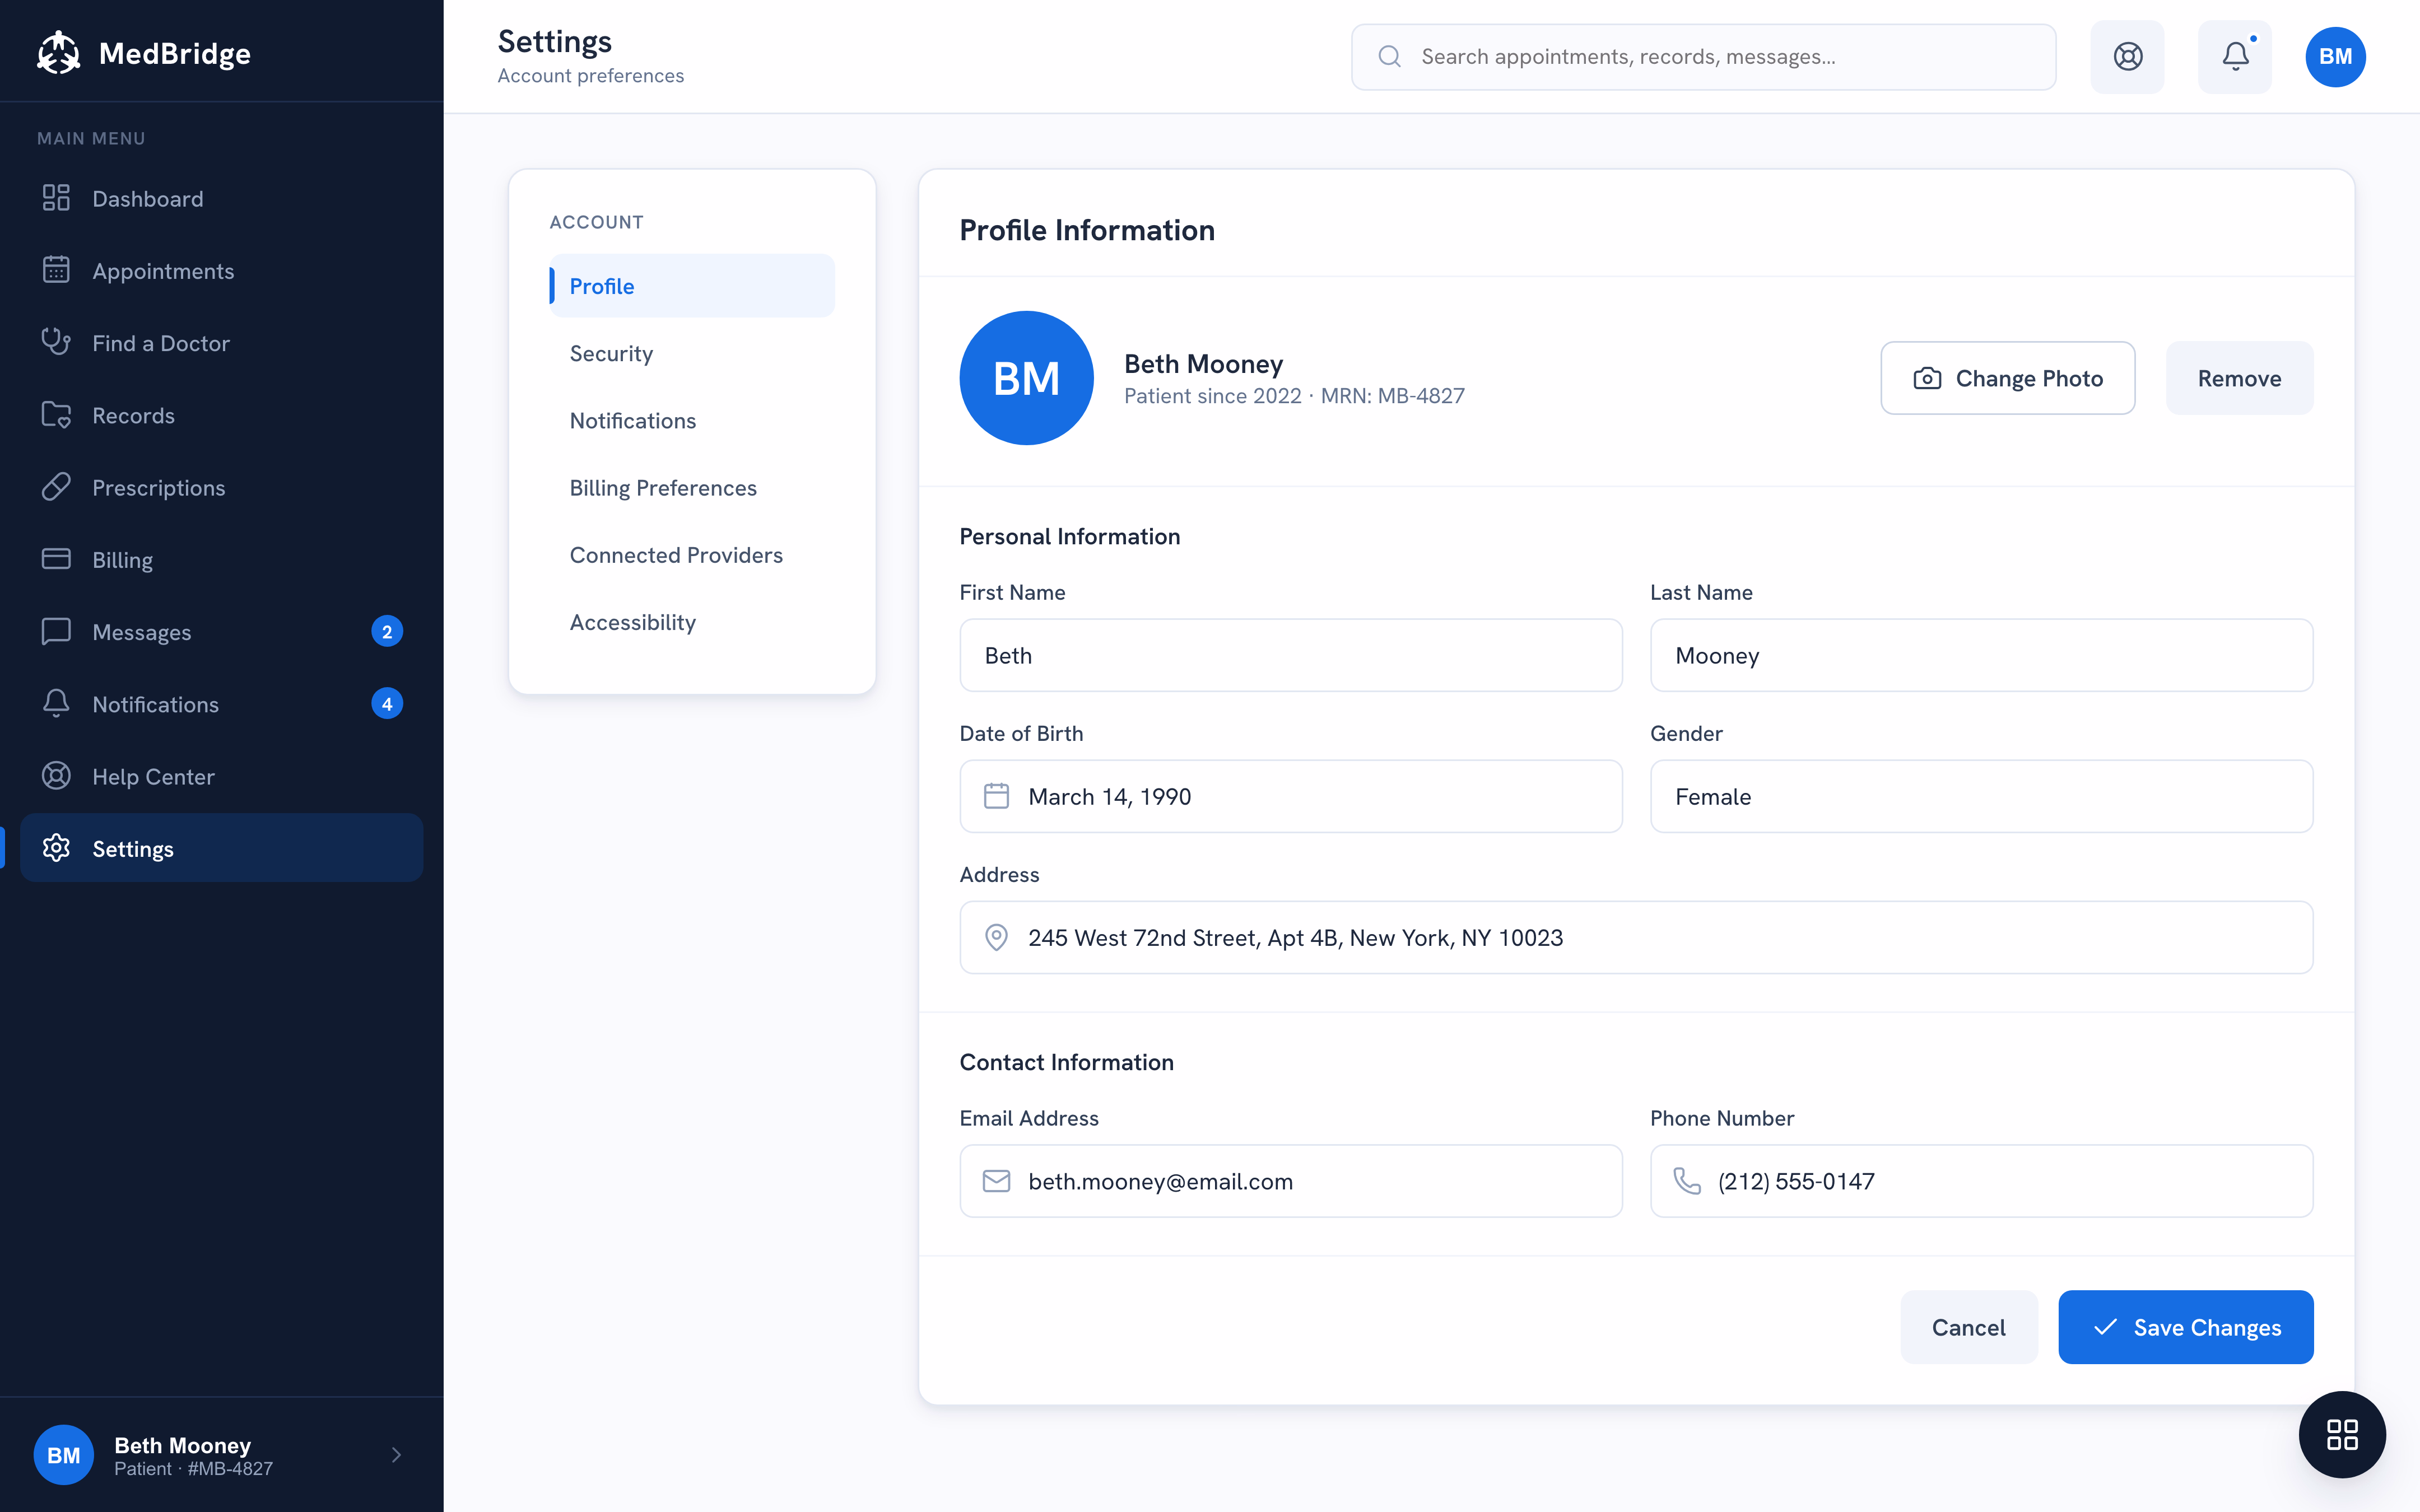The width and height of the screenshot is (2420, 1512).
Task: Open help via top-bar lifebuoy button
Action: tap(2127, 56)
